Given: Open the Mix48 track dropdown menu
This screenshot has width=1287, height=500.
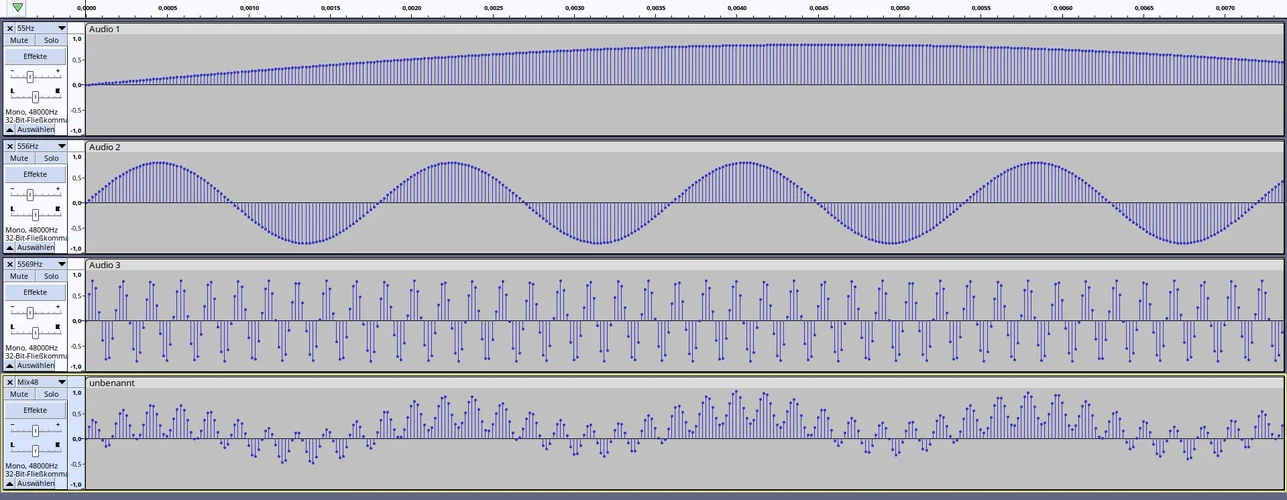Looking at the screenshot, I should (41, 382).
